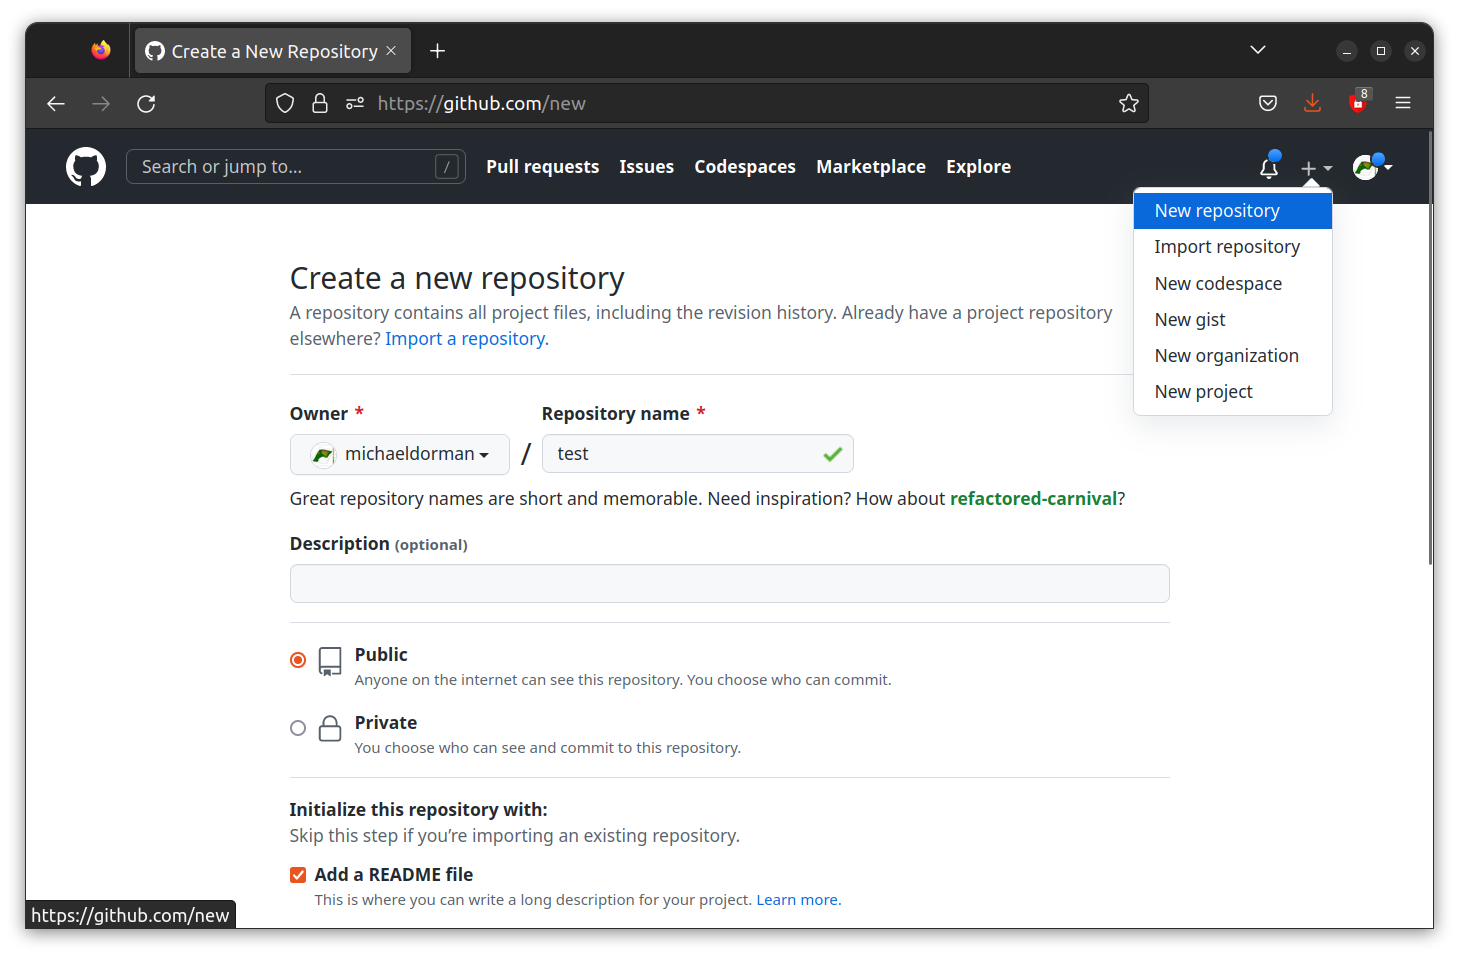Select the Private repository radio button

pyautogui.click(x=297, y=728)
